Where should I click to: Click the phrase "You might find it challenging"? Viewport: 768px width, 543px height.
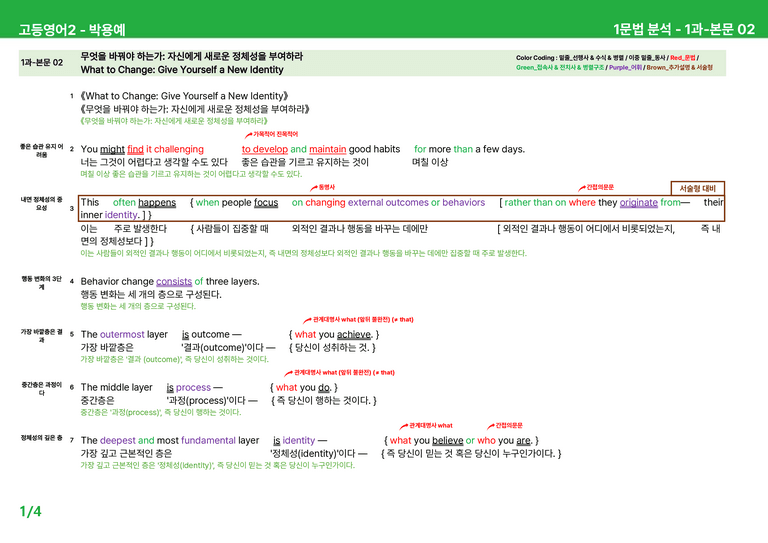coord(142,149)
